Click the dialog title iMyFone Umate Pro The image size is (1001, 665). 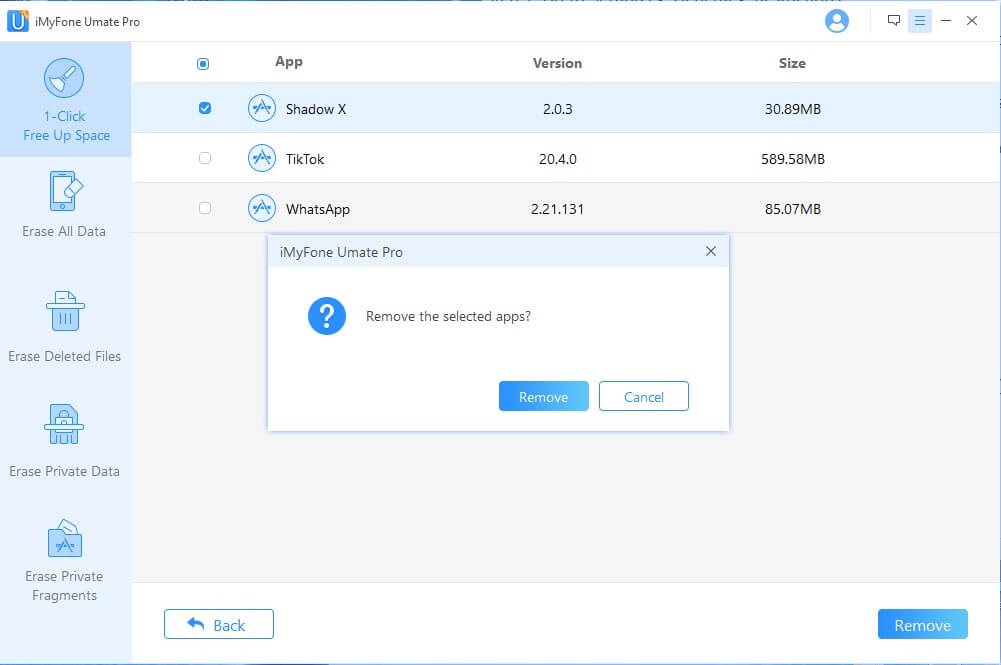341,252
